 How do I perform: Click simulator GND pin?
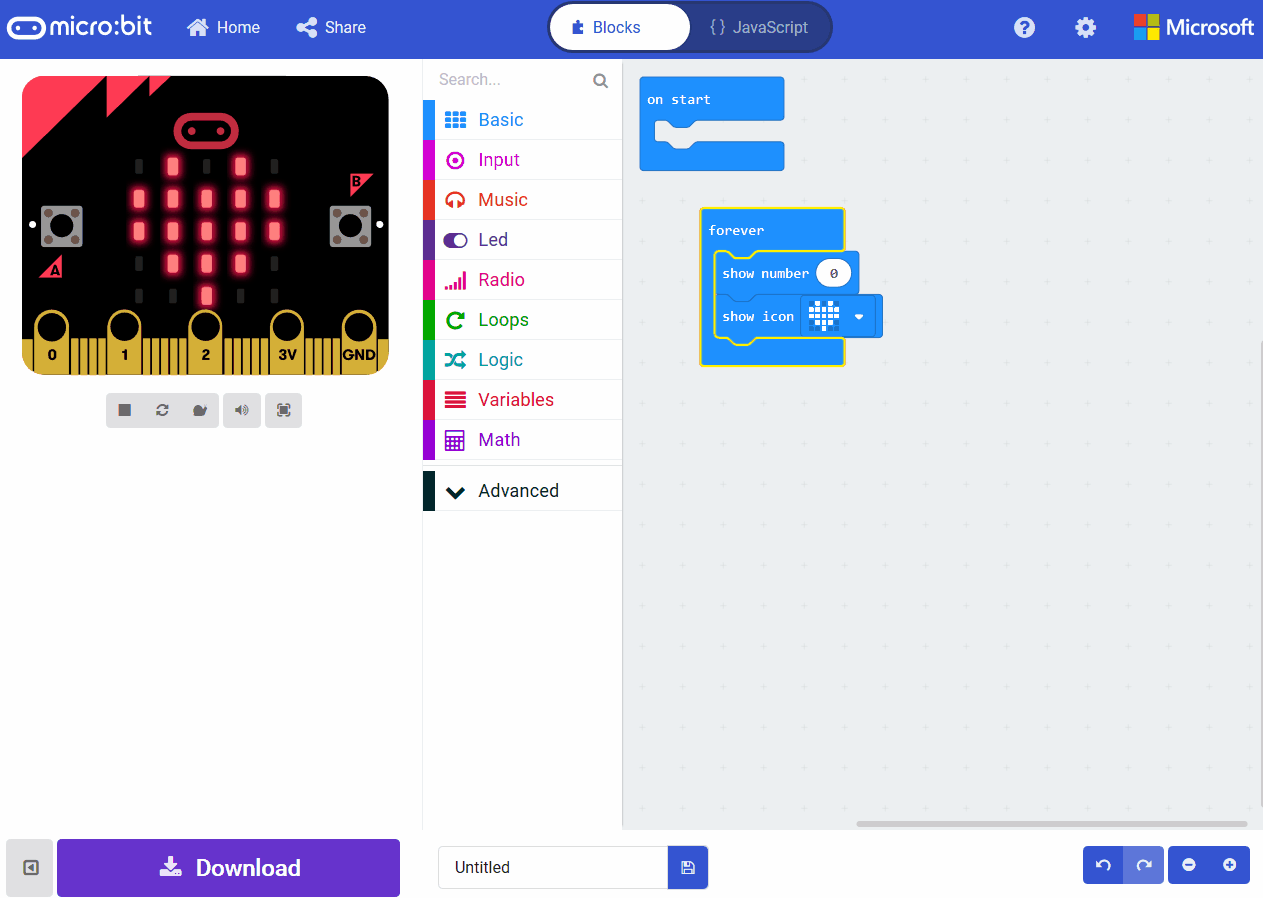point(359,342)
